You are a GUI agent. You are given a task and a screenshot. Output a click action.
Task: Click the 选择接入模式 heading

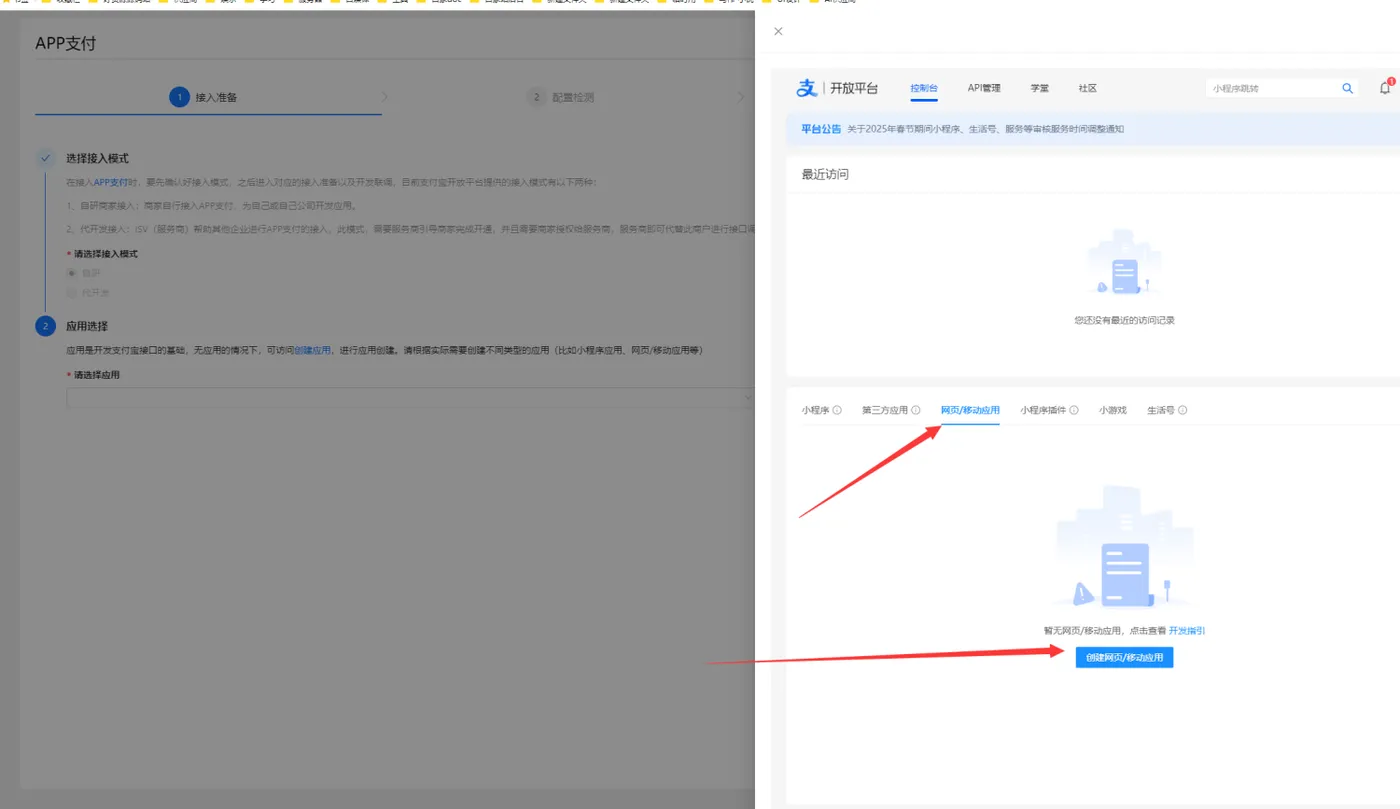(97, 158)
